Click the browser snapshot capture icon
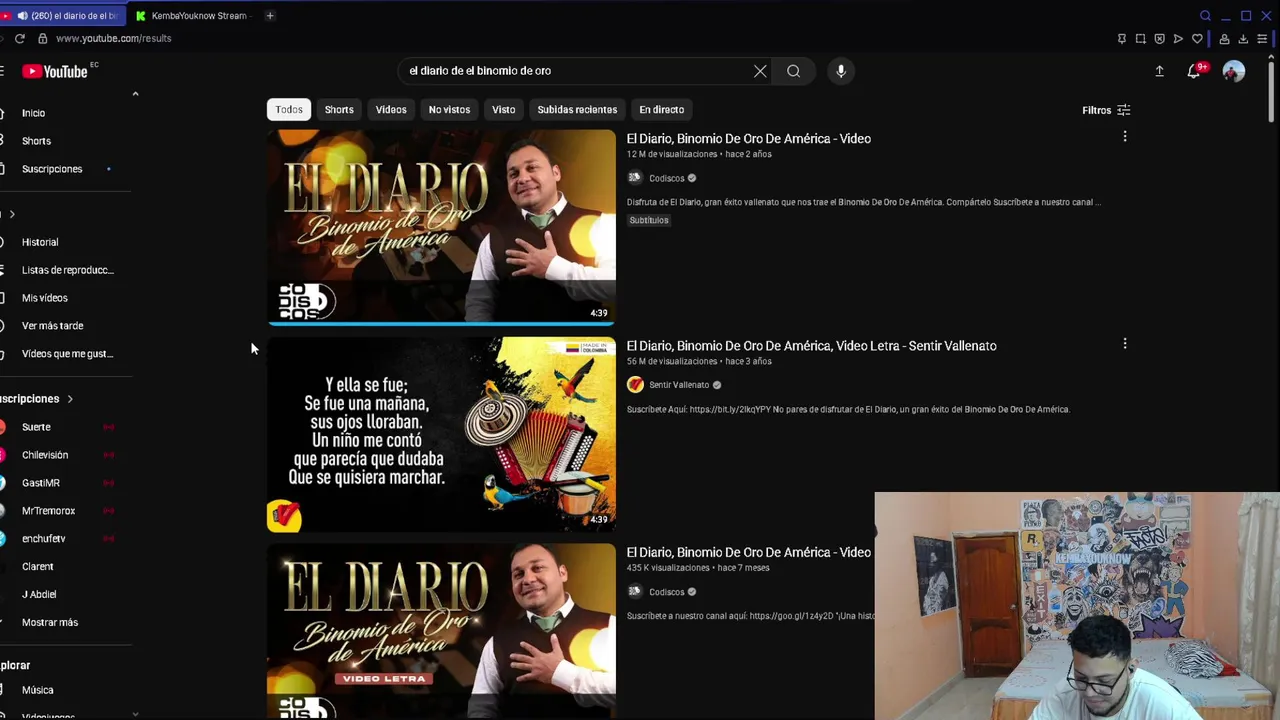Screen dimensions: 1280x720 coord(1140,39)
